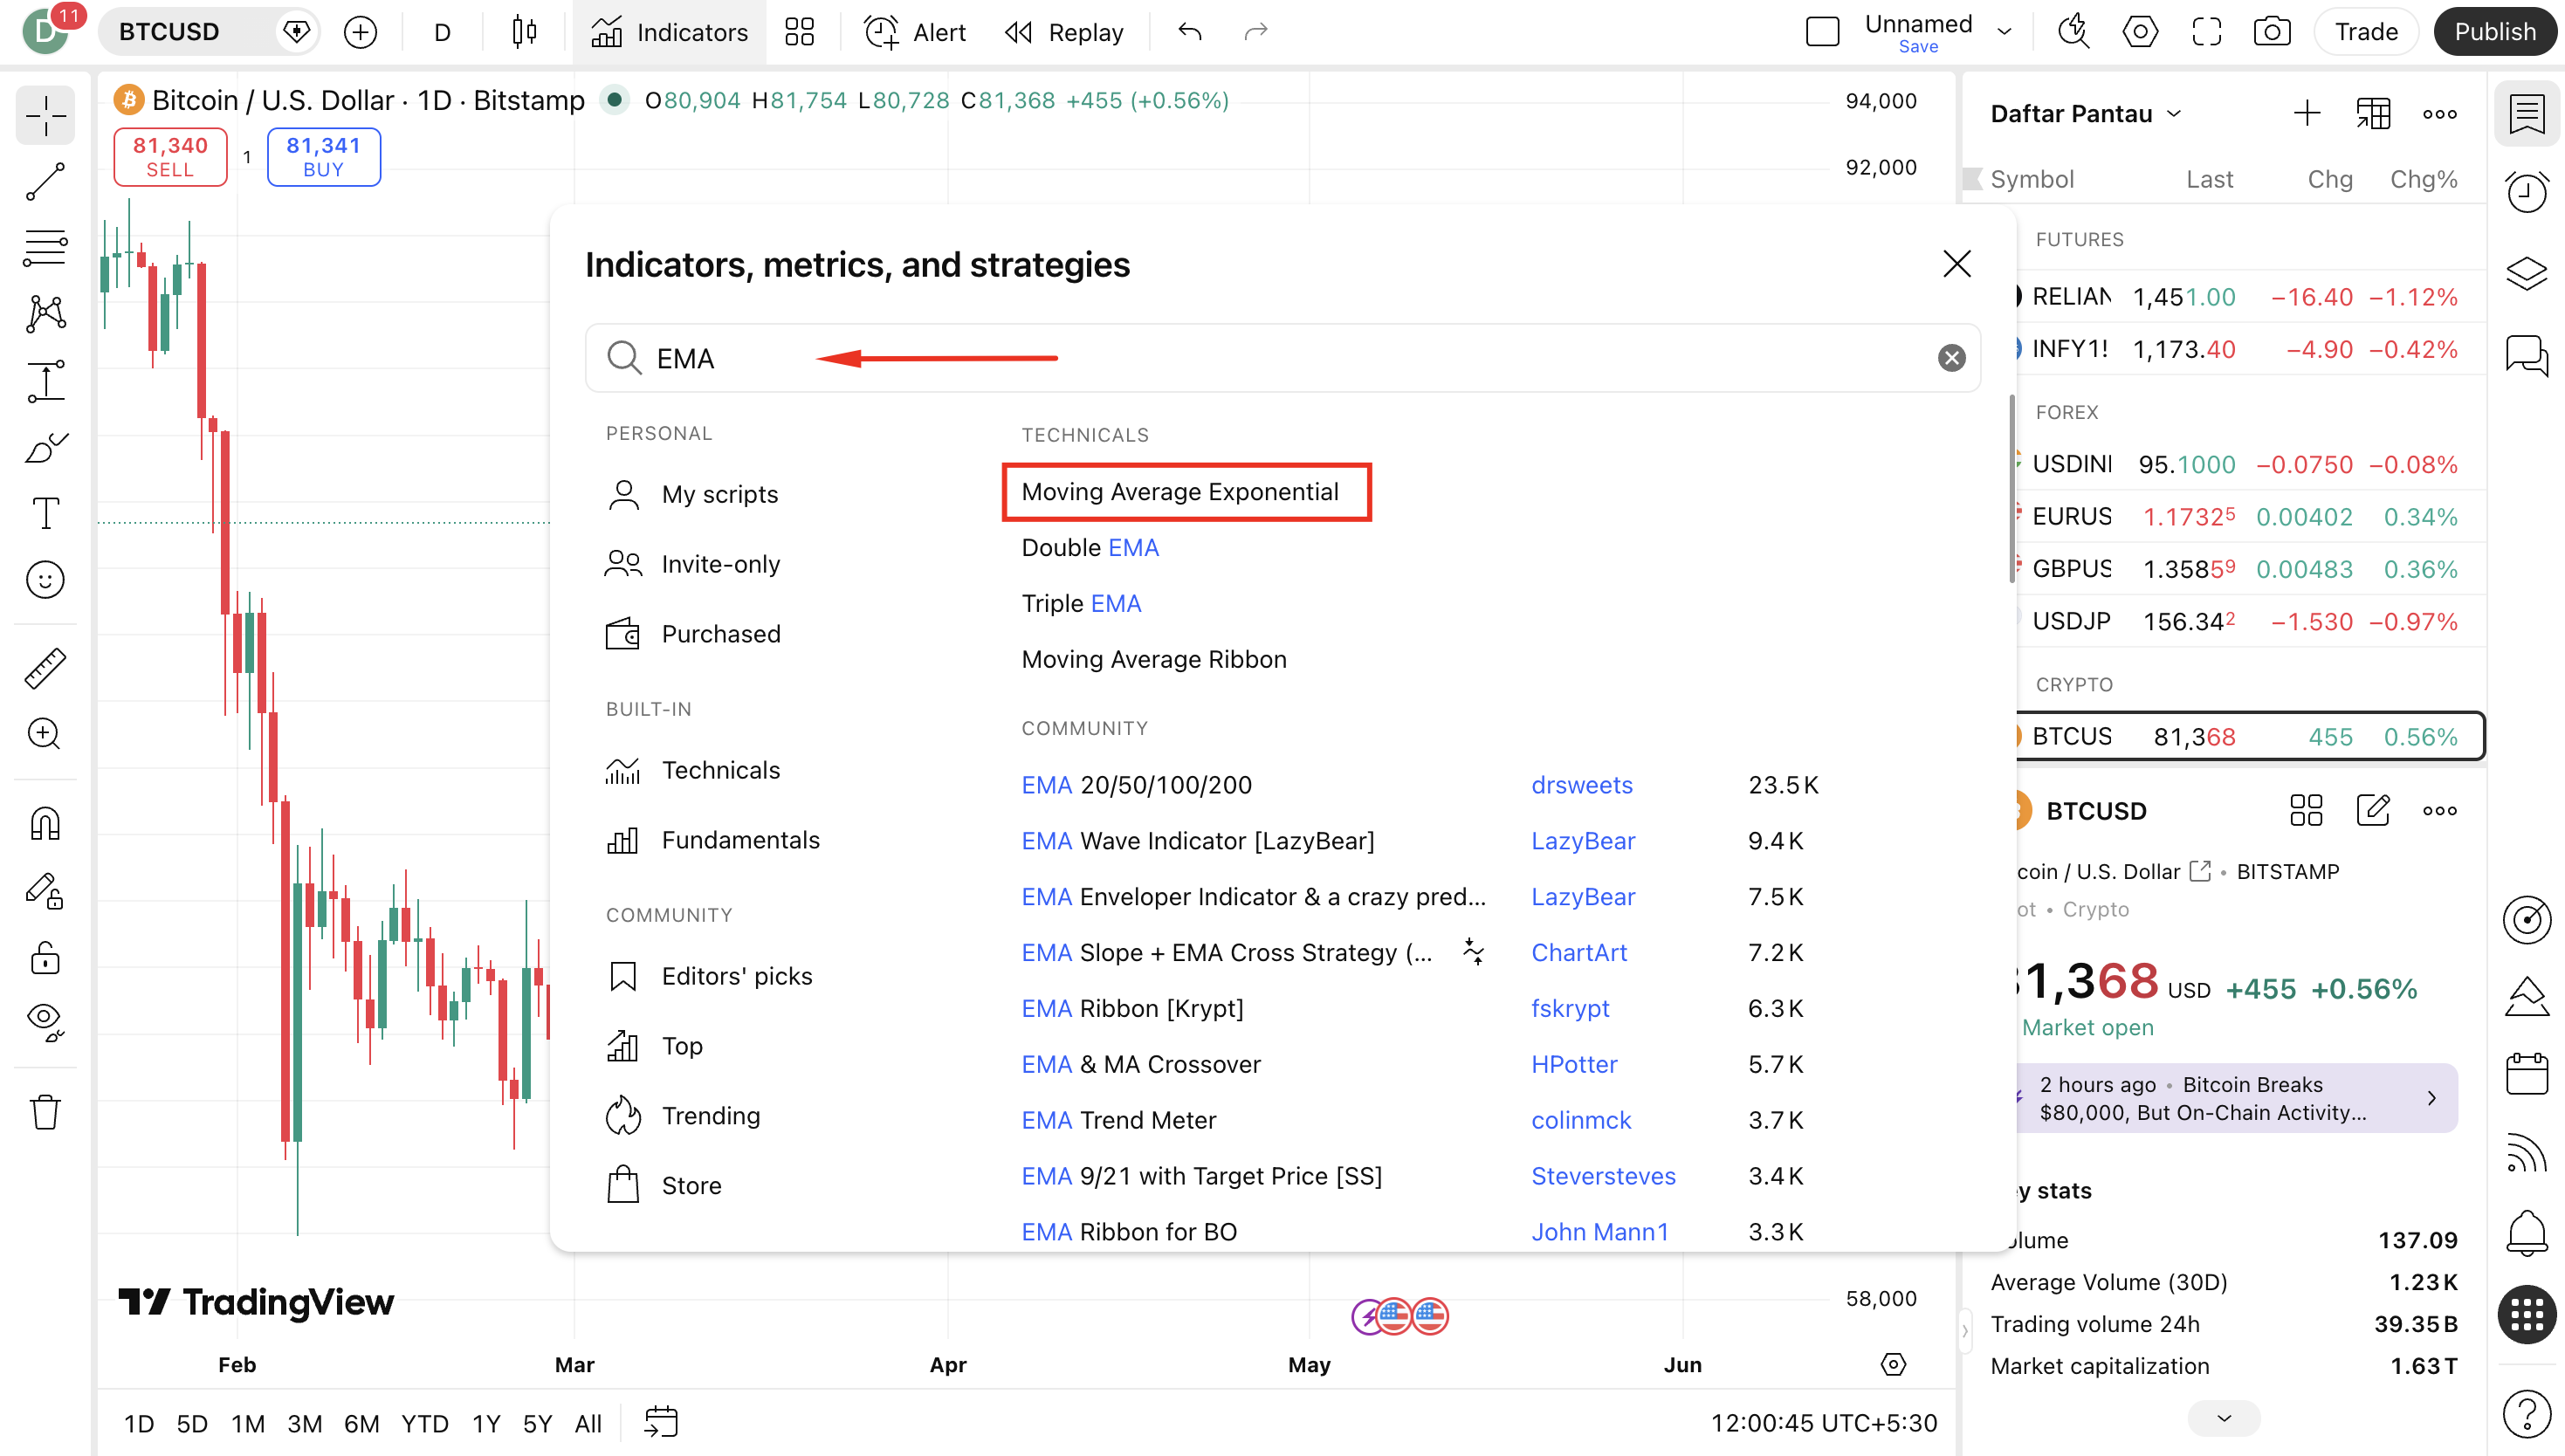Viewport: 2565px width, 1456px height.
Task: Click the indicator list scrollbar
Action: 2012,489
